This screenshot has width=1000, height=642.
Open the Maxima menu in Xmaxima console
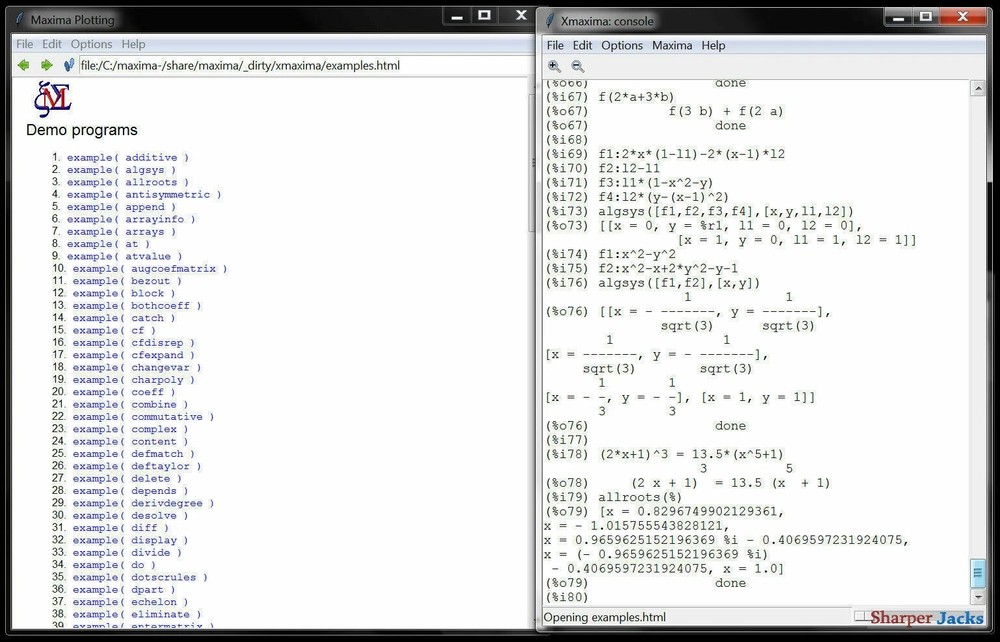pos(672,45)
